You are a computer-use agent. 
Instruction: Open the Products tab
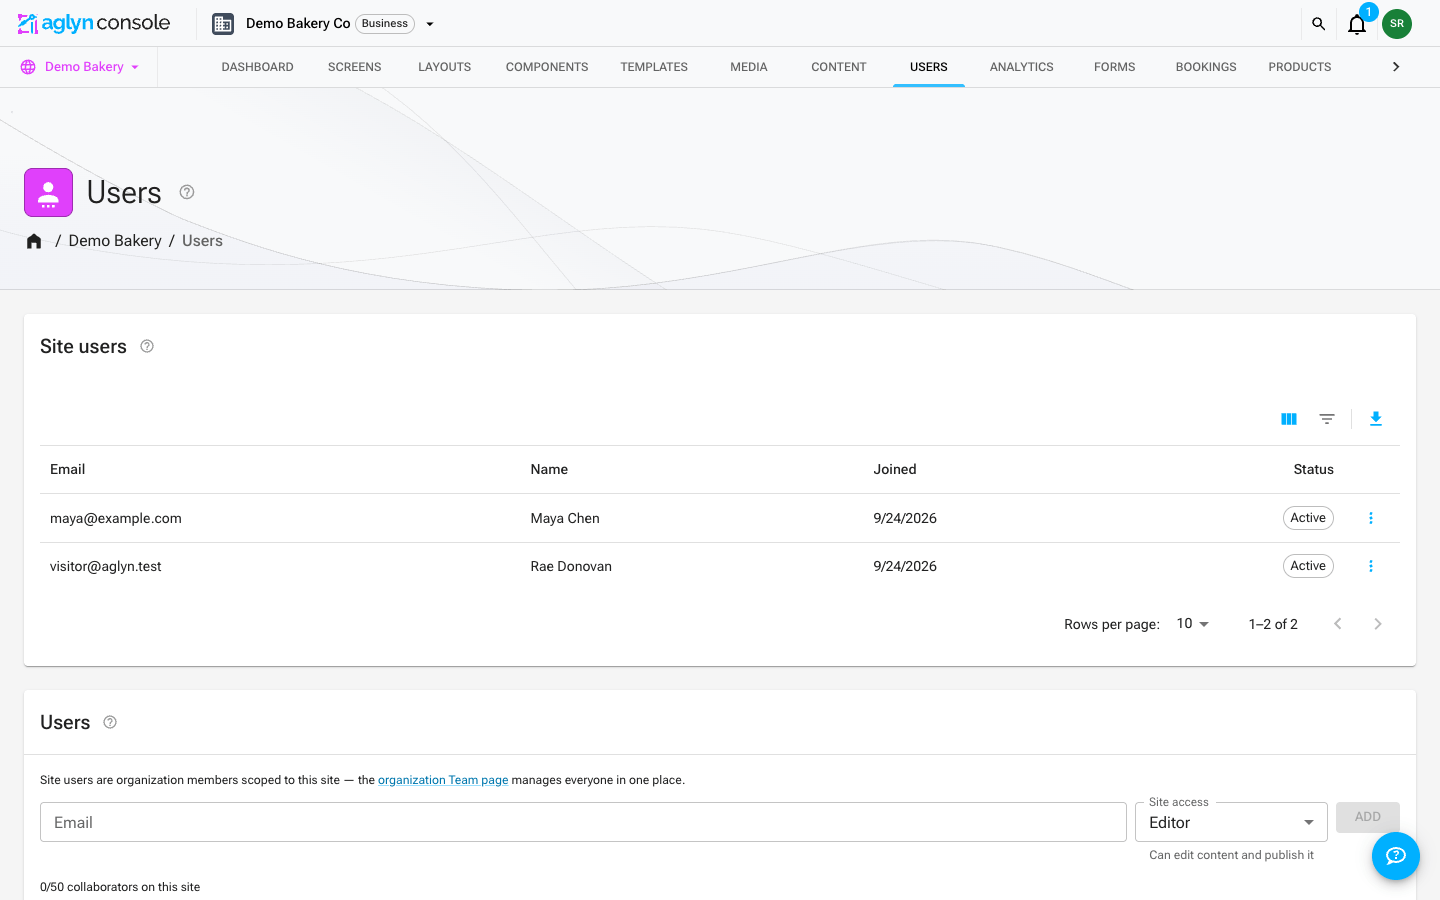coord(1300,67)
